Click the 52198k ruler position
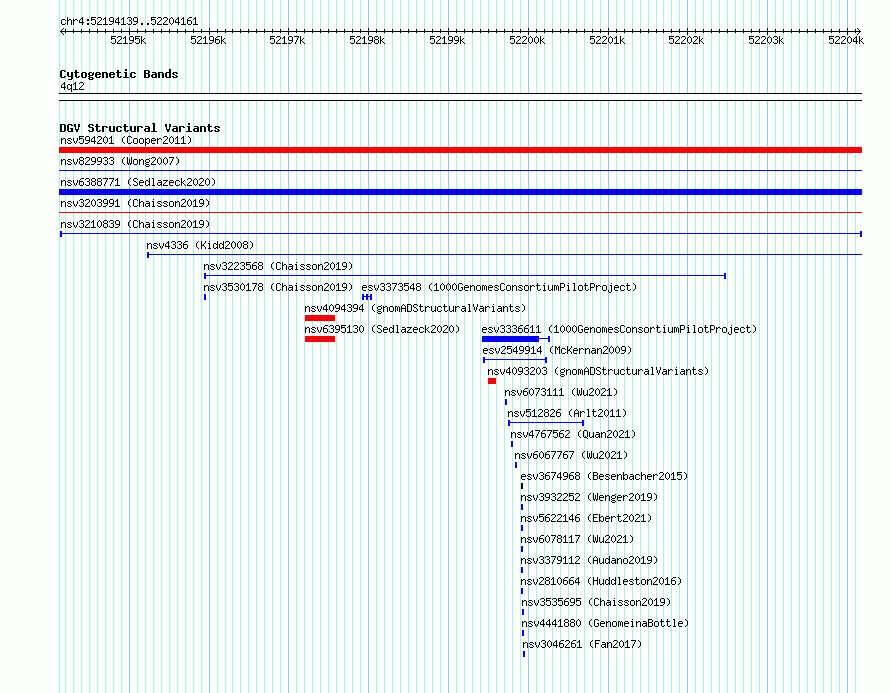This screenshot has width=890, height=693. pos(367,40)
